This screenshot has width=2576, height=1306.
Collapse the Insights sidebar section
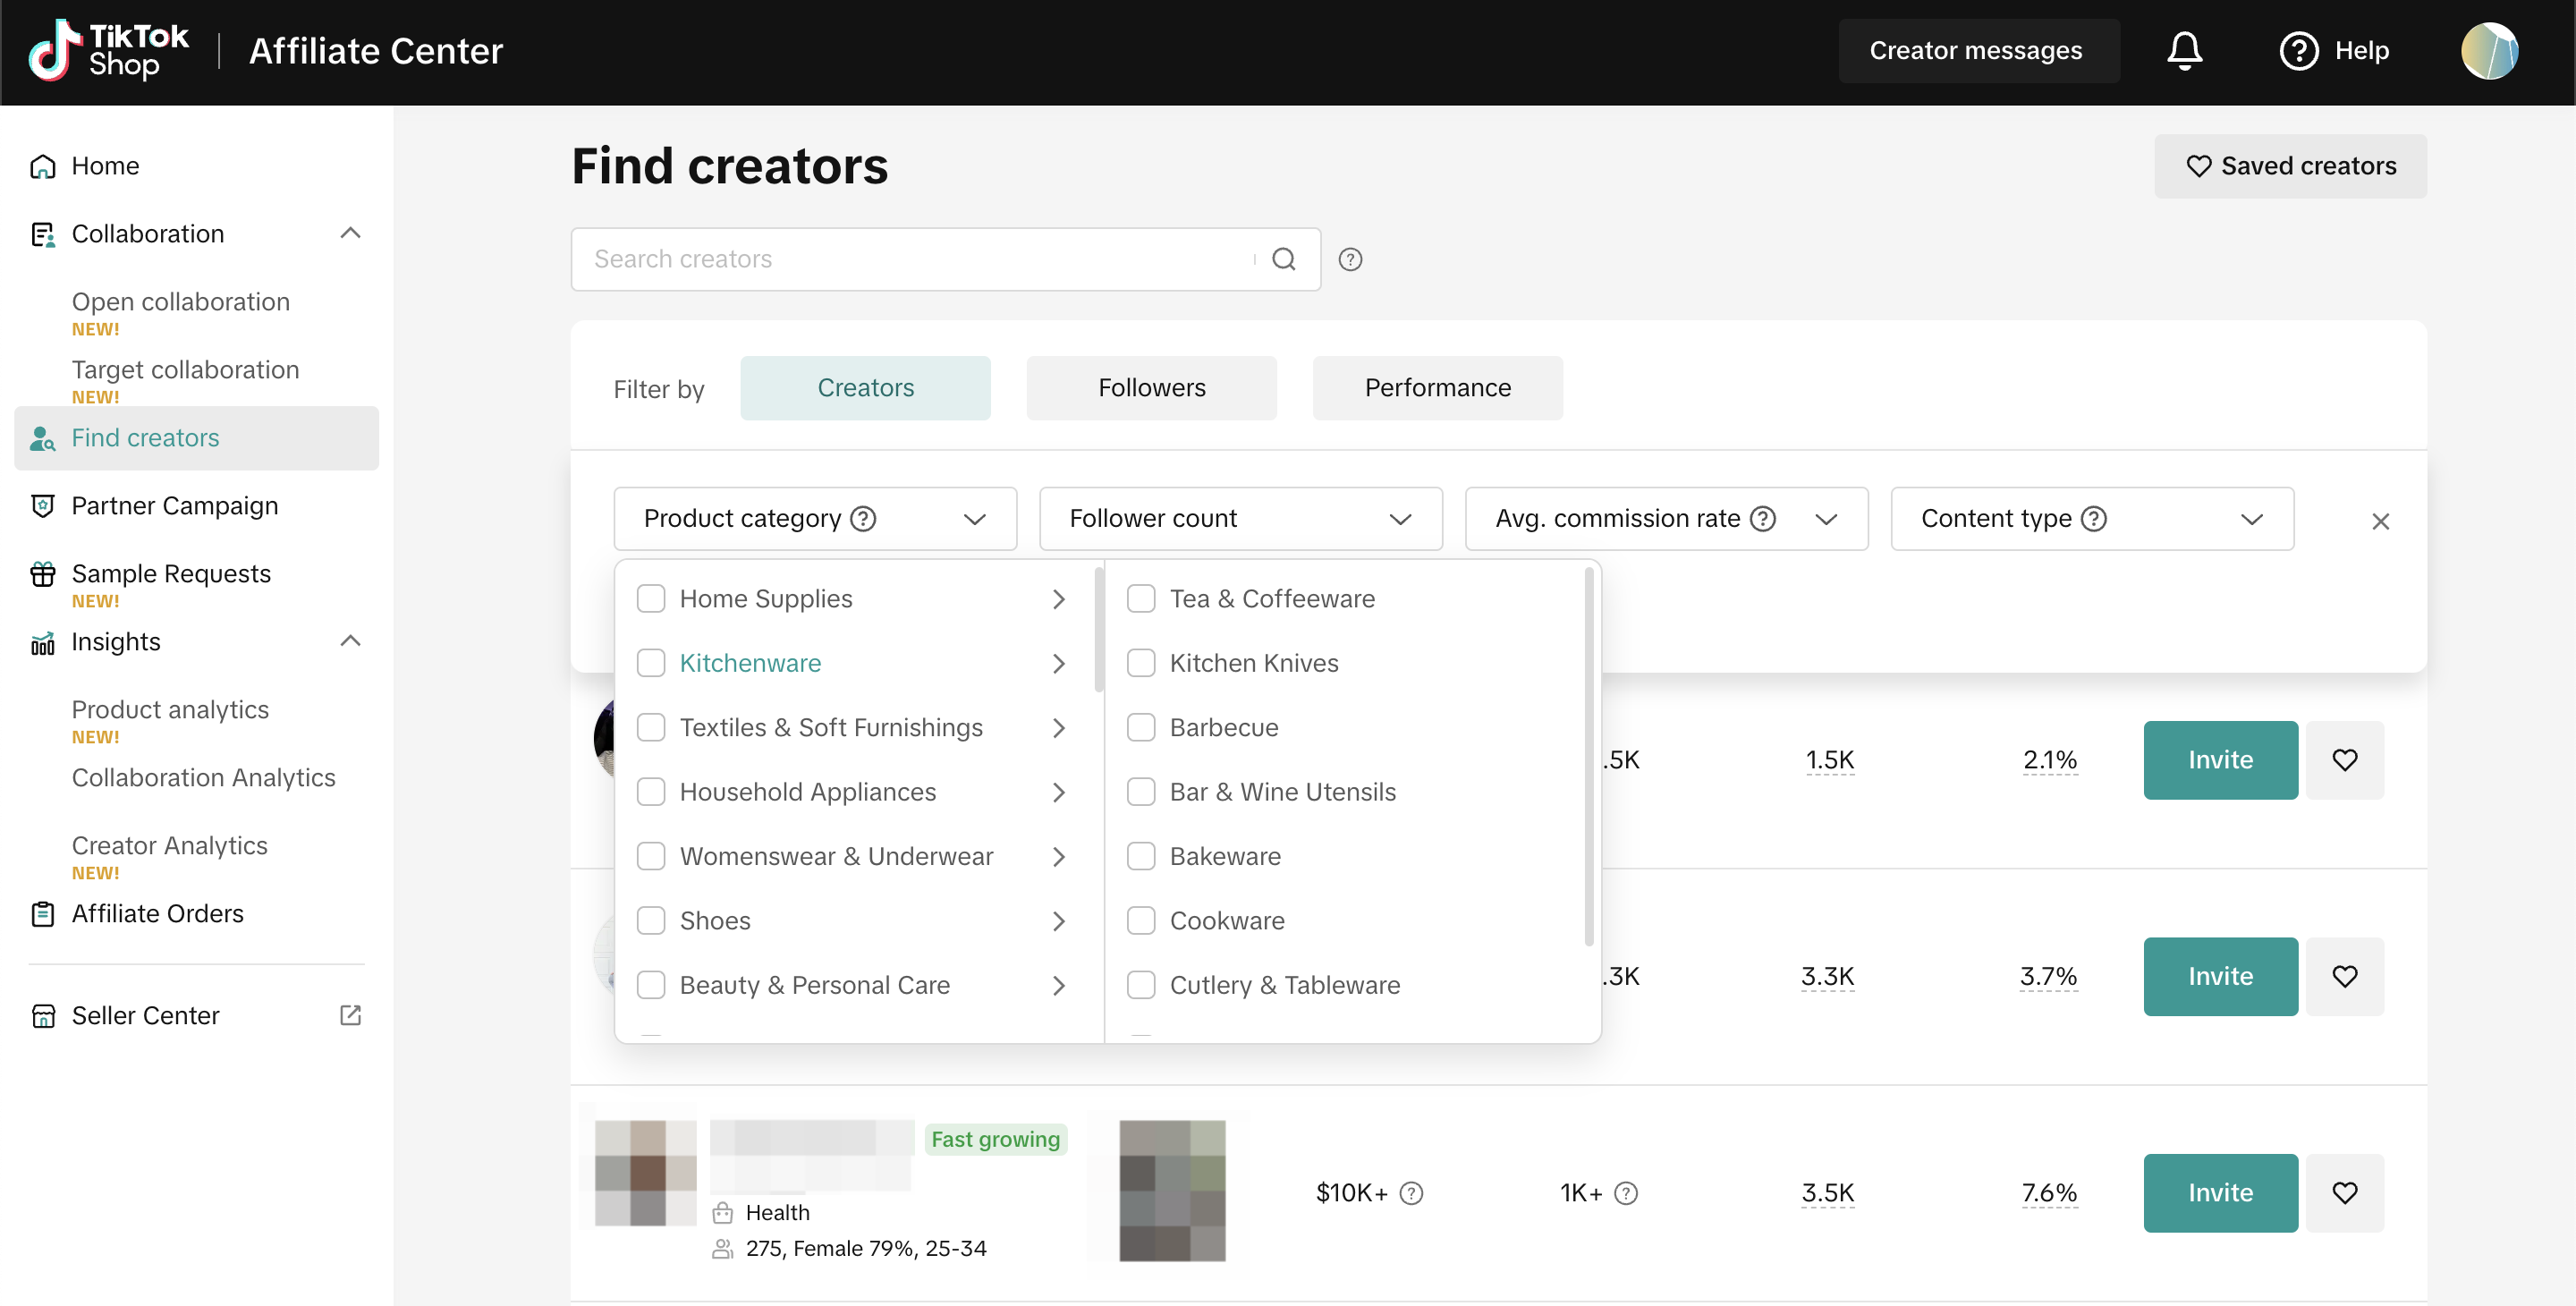(x=350, y=641)
